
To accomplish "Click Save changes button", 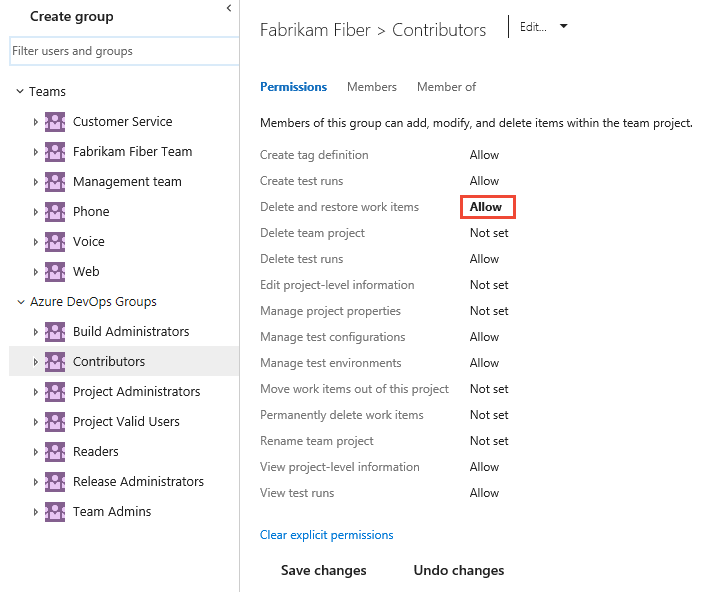I will tap(323, 571).
